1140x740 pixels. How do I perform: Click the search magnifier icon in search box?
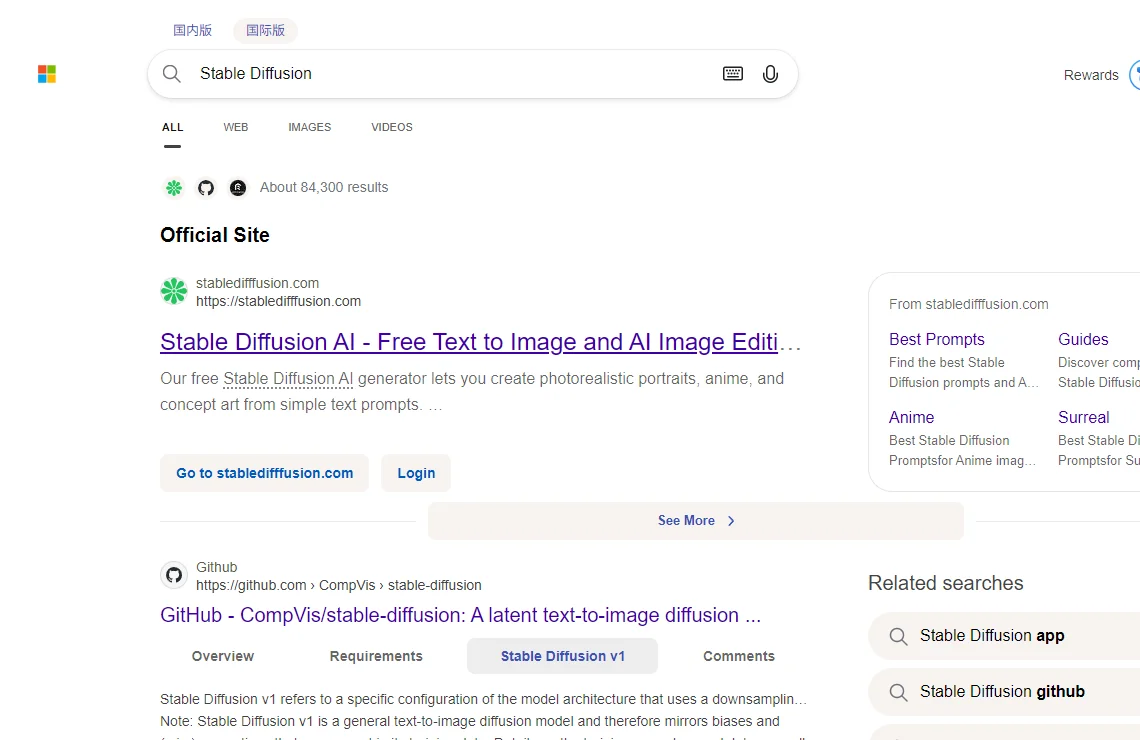click(172, 73)
